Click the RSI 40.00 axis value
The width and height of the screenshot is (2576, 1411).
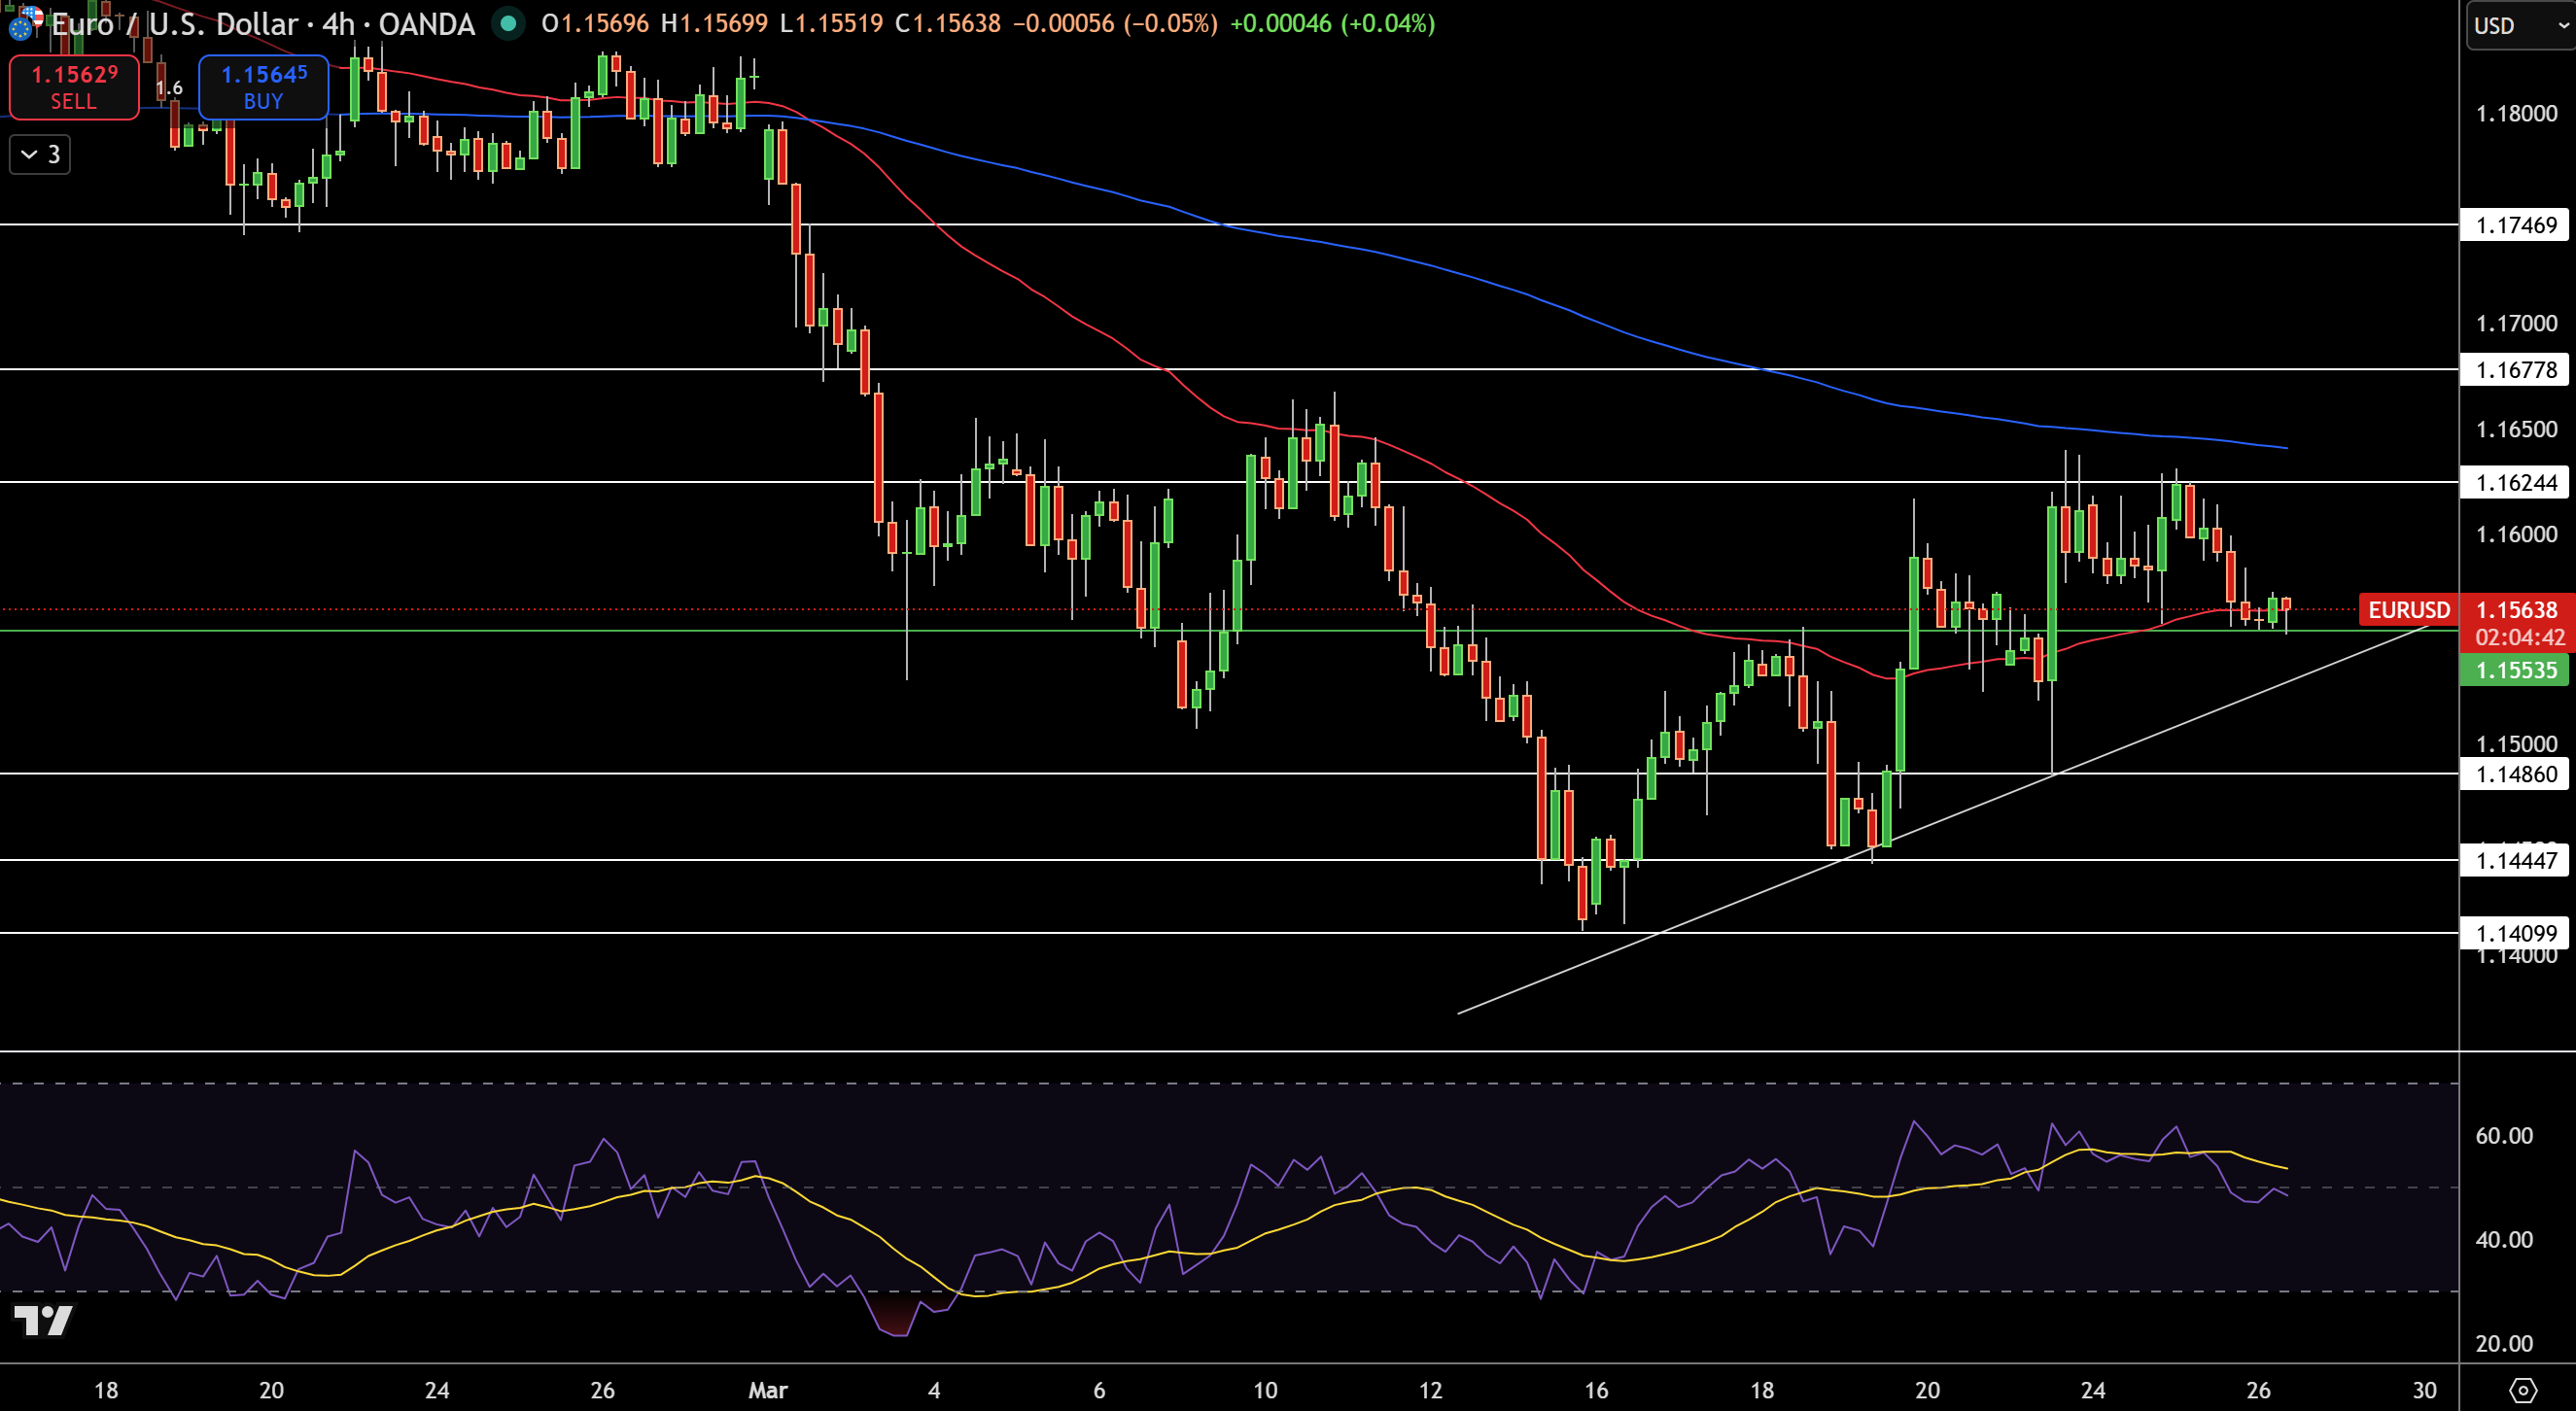pyautogui.click(x=2504, y=1240)
